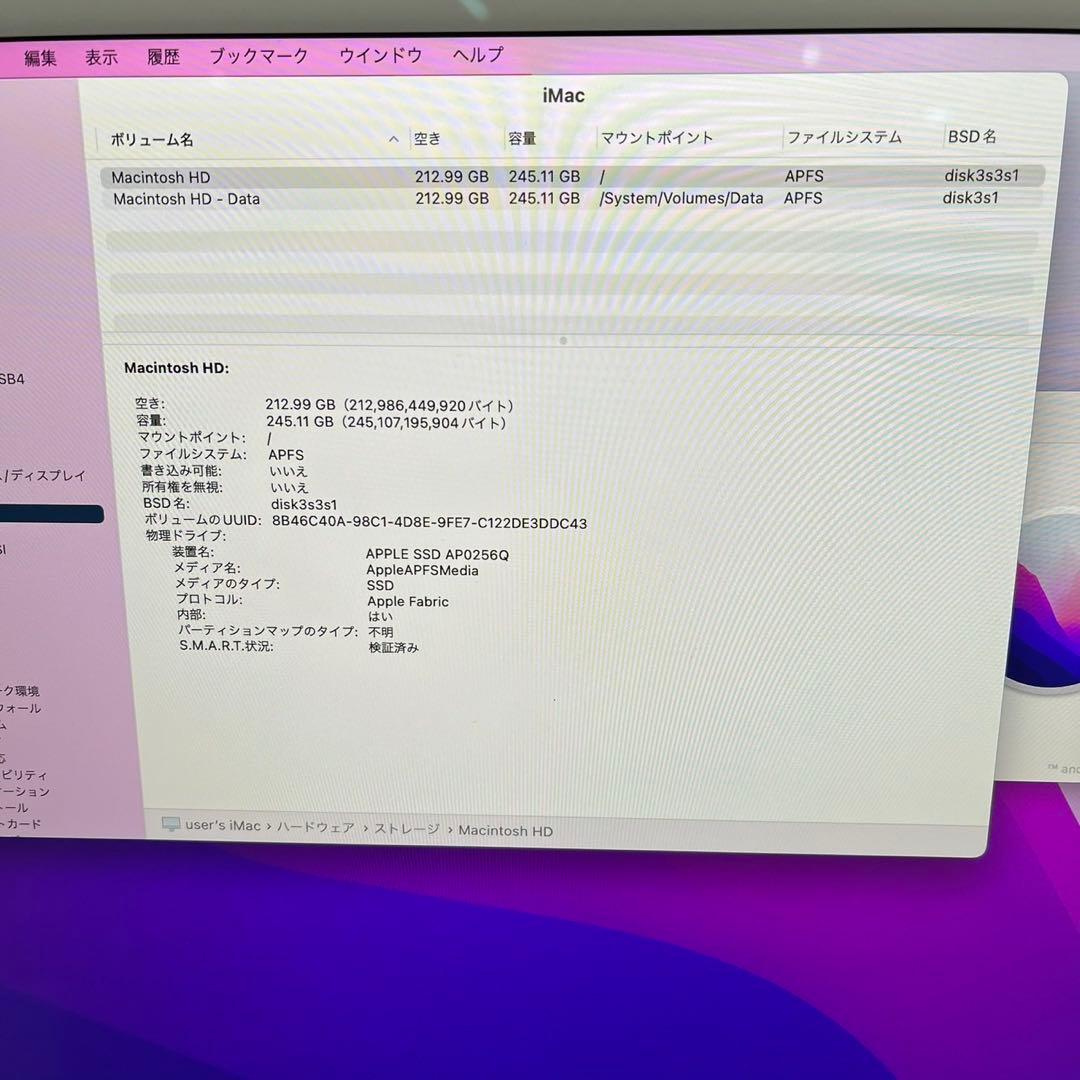Image resolution: width=1080 pixels, height=1080 pixels.
Task: Open the 編集 menu
Action: [39, 56]
